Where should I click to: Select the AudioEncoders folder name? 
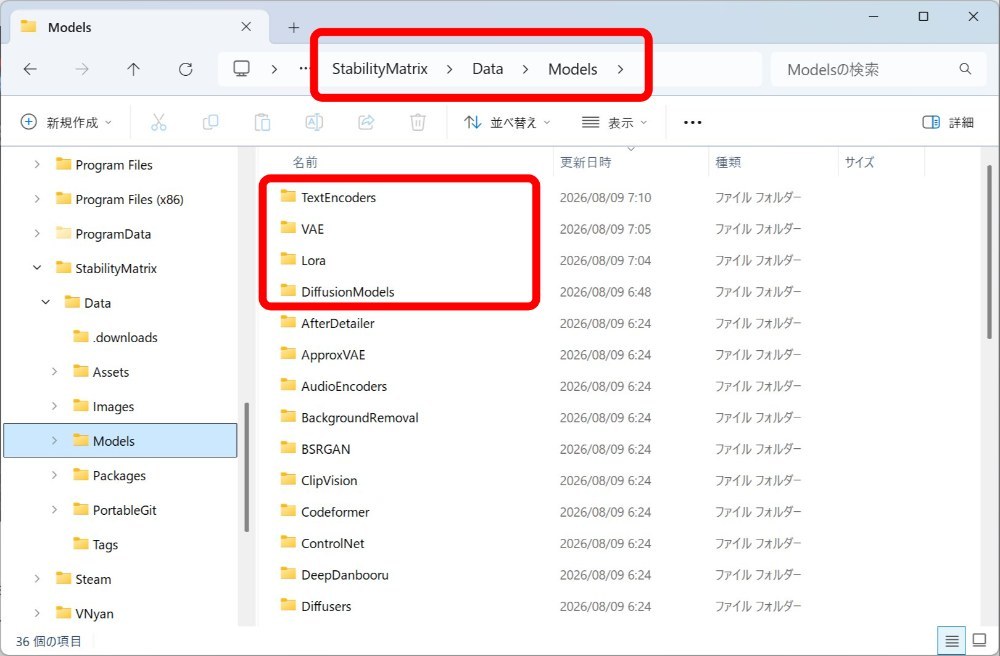[344, 386]
